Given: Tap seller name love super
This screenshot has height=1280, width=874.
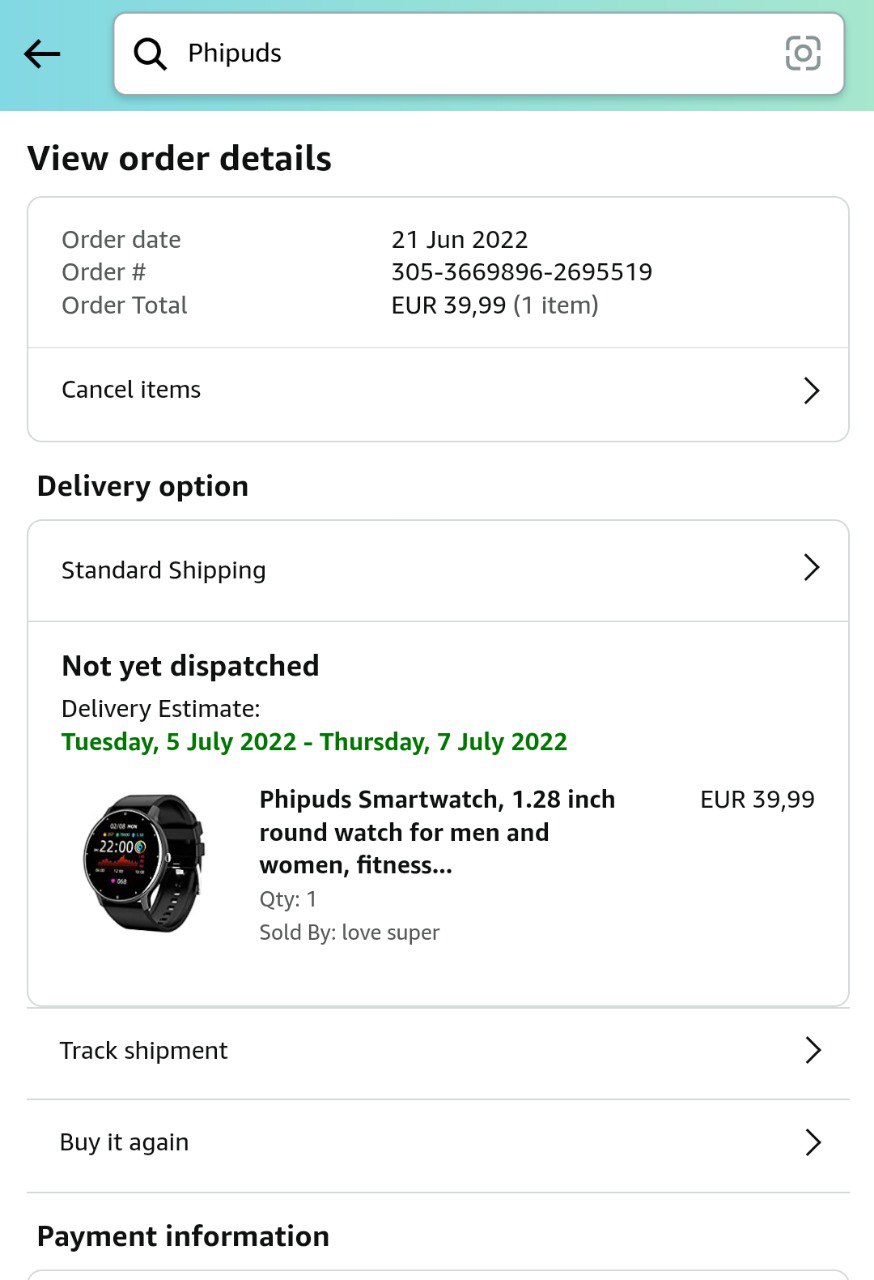Looking at the screenshot, I should (390, 933).
